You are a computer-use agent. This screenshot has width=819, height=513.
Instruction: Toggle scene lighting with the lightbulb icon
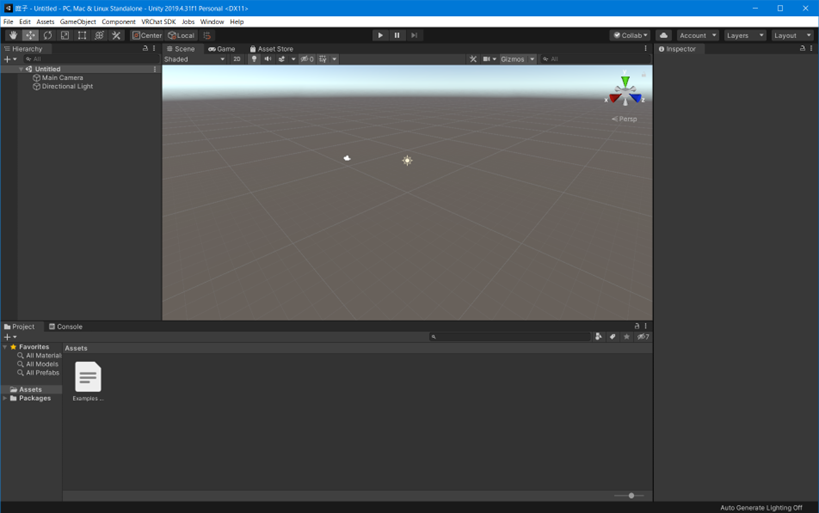254,59
